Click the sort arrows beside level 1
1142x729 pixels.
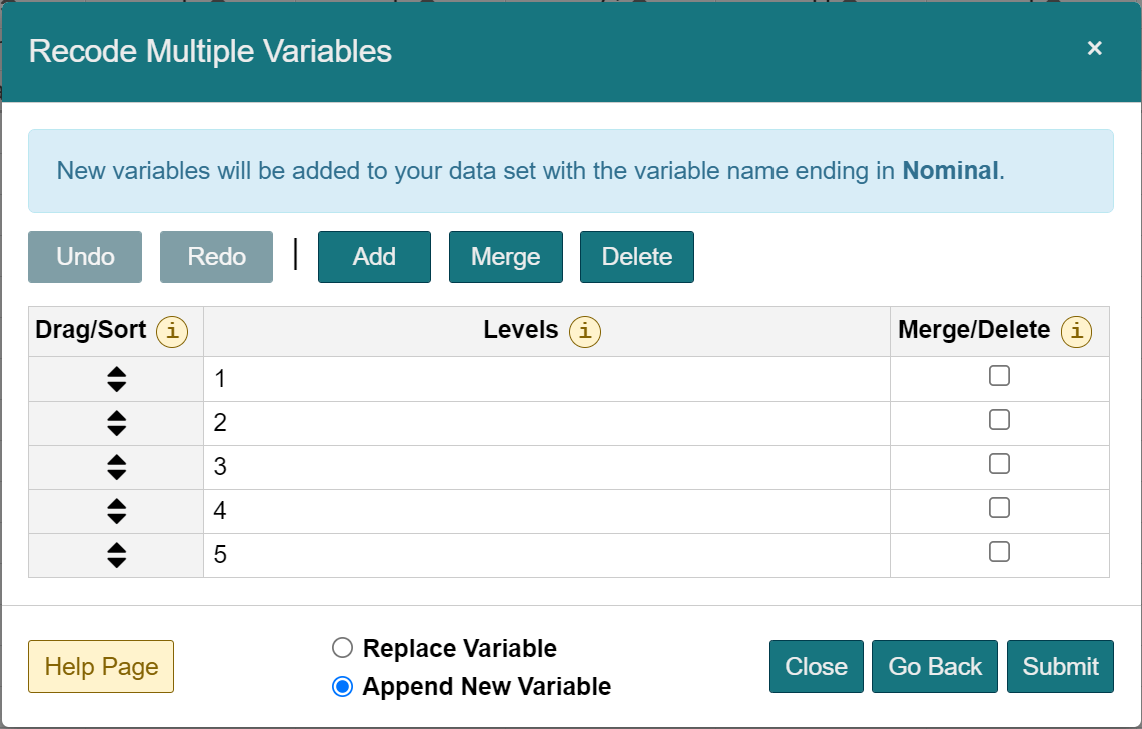click(115, 378)
